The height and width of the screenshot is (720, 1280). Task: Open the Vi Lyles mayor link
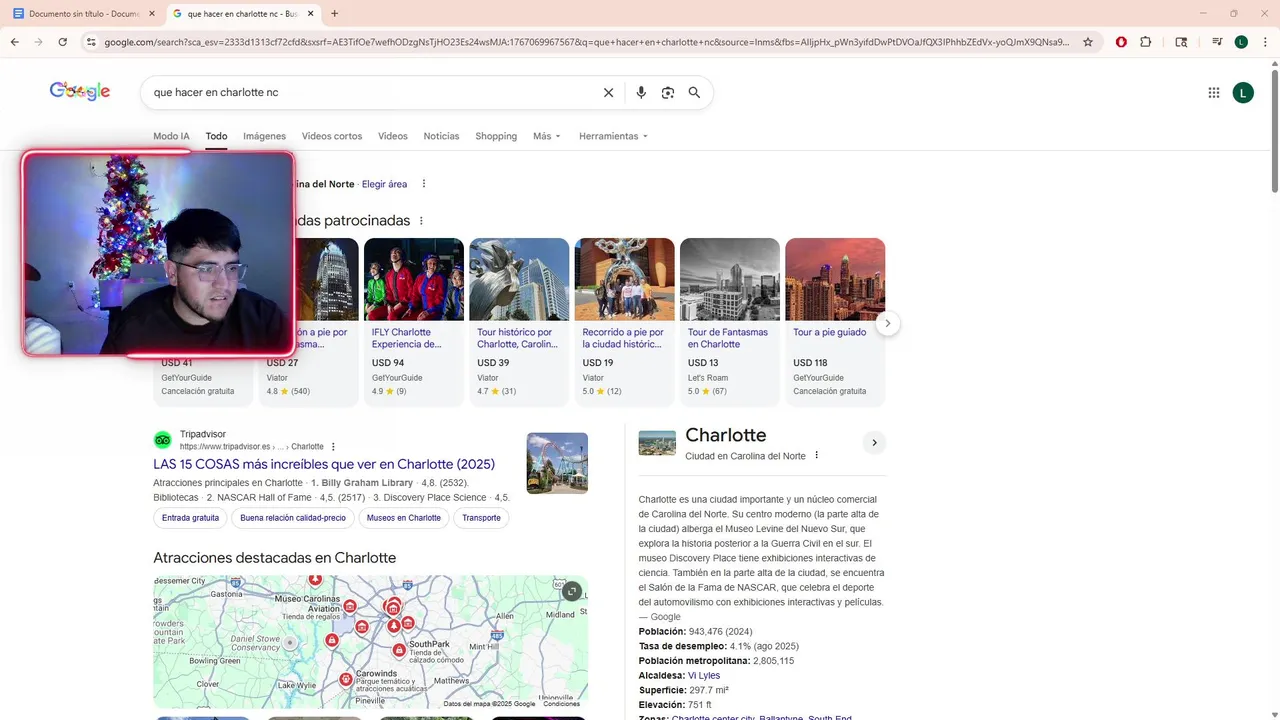pos(704,676)
